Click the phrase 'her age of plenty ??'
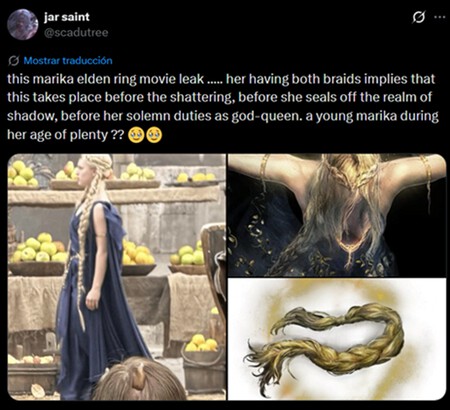The height and width of the screenshot is (410, 450). click(66, 135)
